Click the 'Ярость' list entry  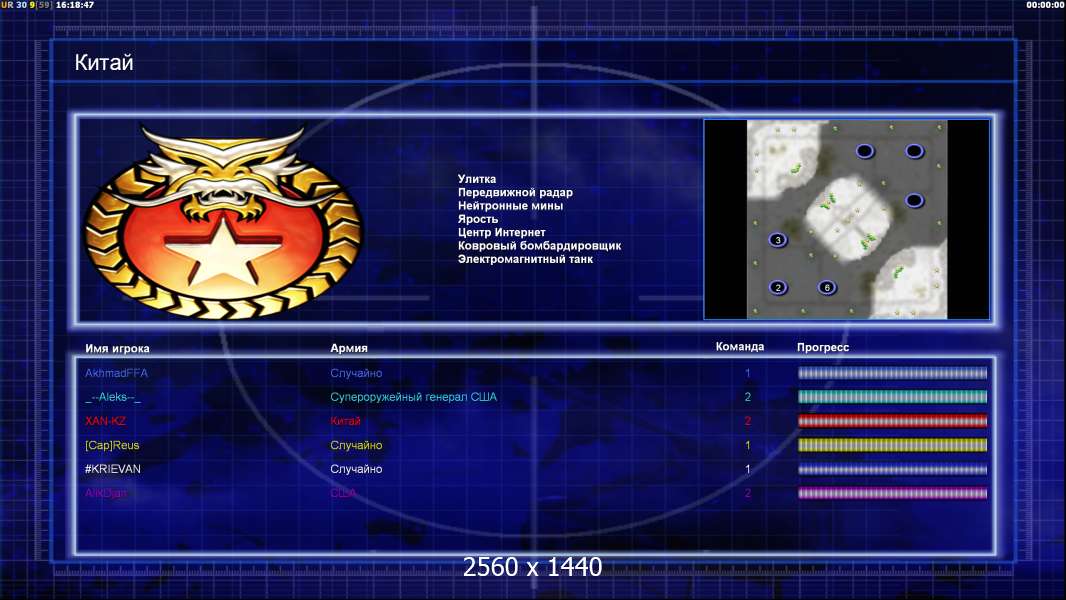point(477,219)
